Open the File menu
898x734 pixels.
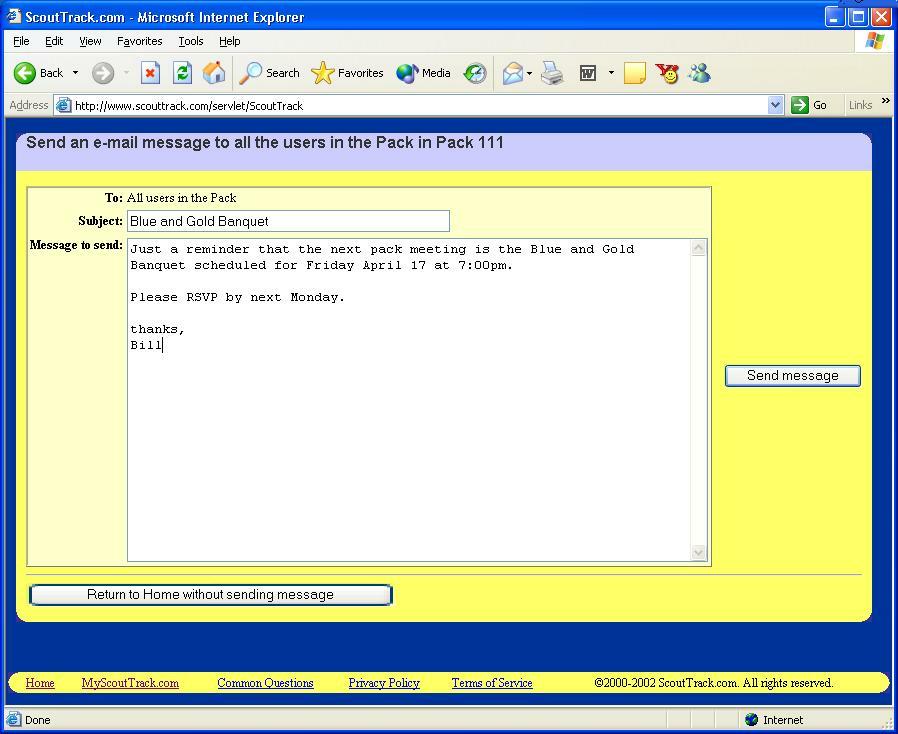(21, 41)
